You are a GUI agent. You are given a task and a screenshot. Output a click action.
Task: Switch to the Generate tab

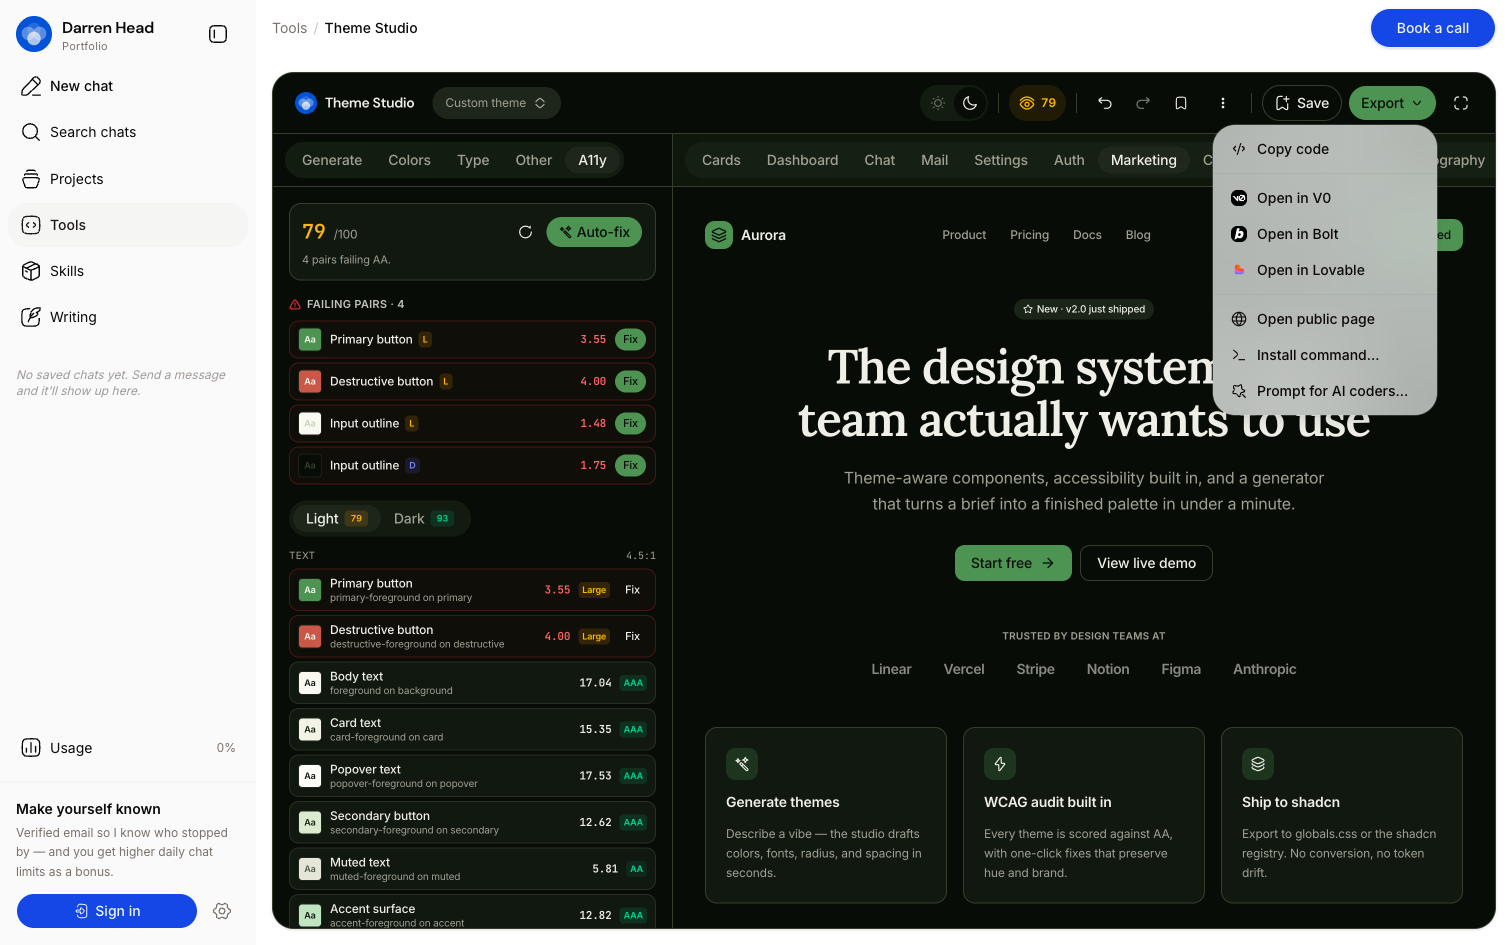click(332, 160)
